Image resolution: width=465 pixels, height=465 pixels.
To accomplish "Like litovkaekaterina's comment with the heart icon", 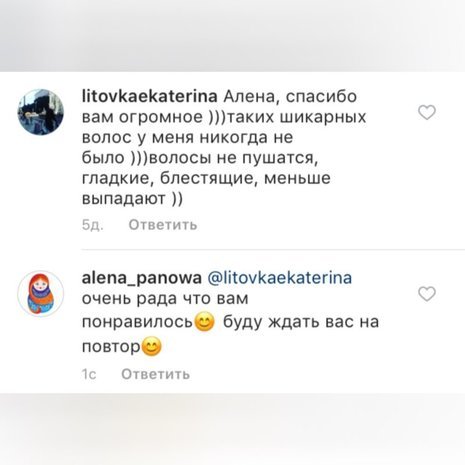I will click(427, 113).
